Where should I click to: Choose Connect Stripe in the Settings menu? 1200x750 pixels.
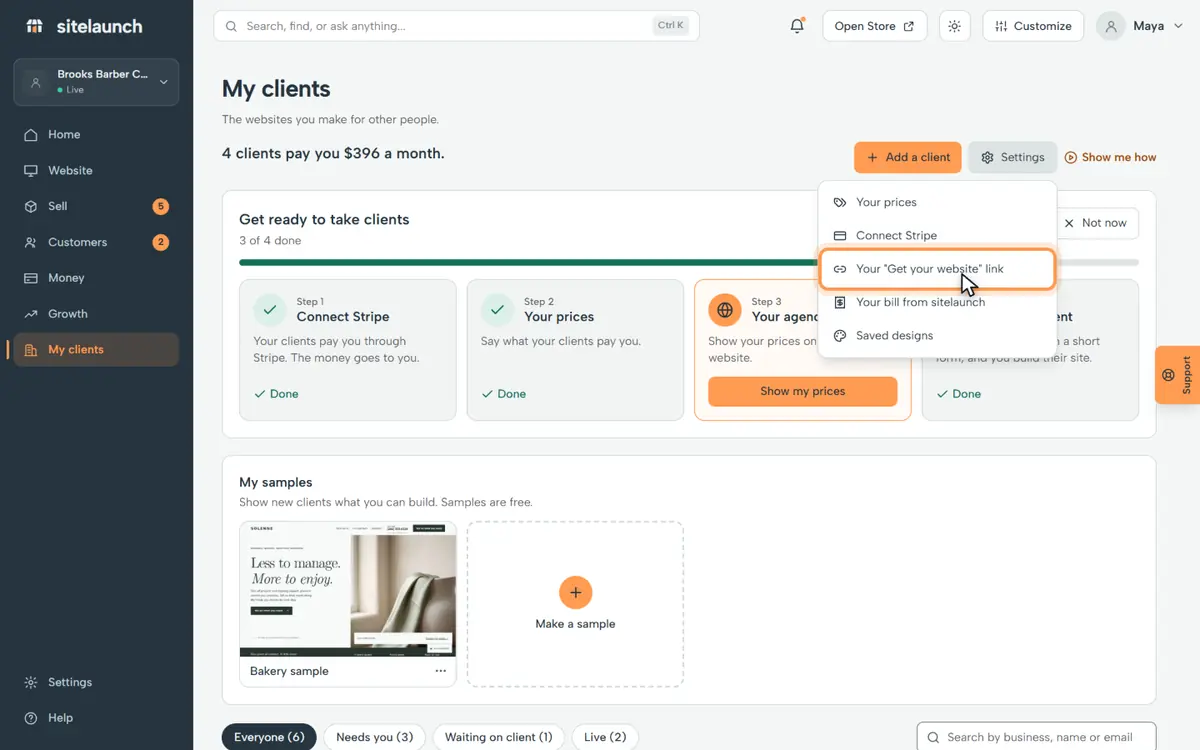[x=937, y=235]
